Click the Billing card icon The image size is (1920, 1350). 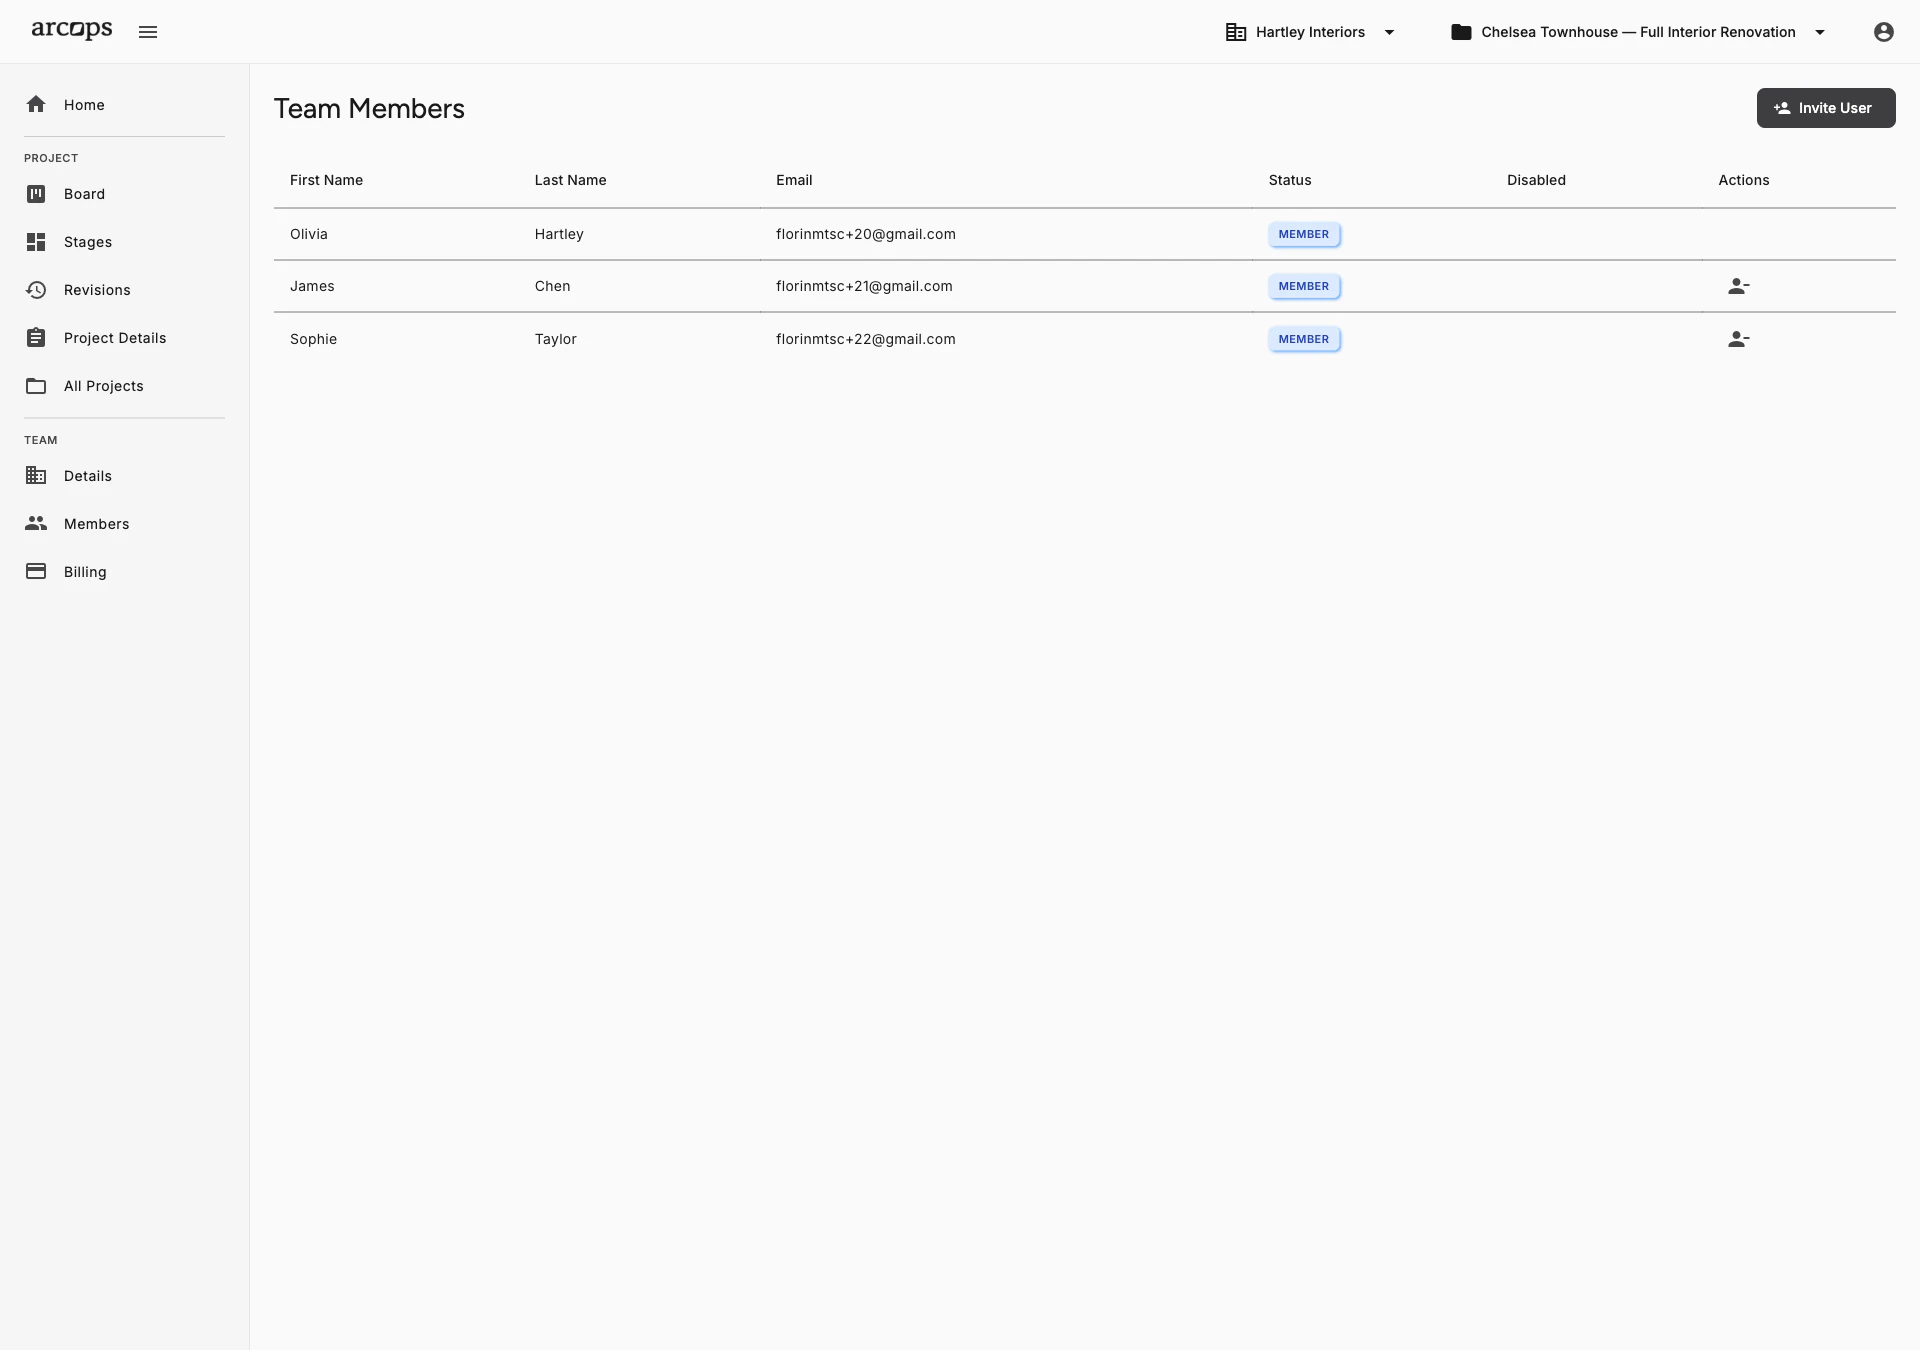click(36, 571)
